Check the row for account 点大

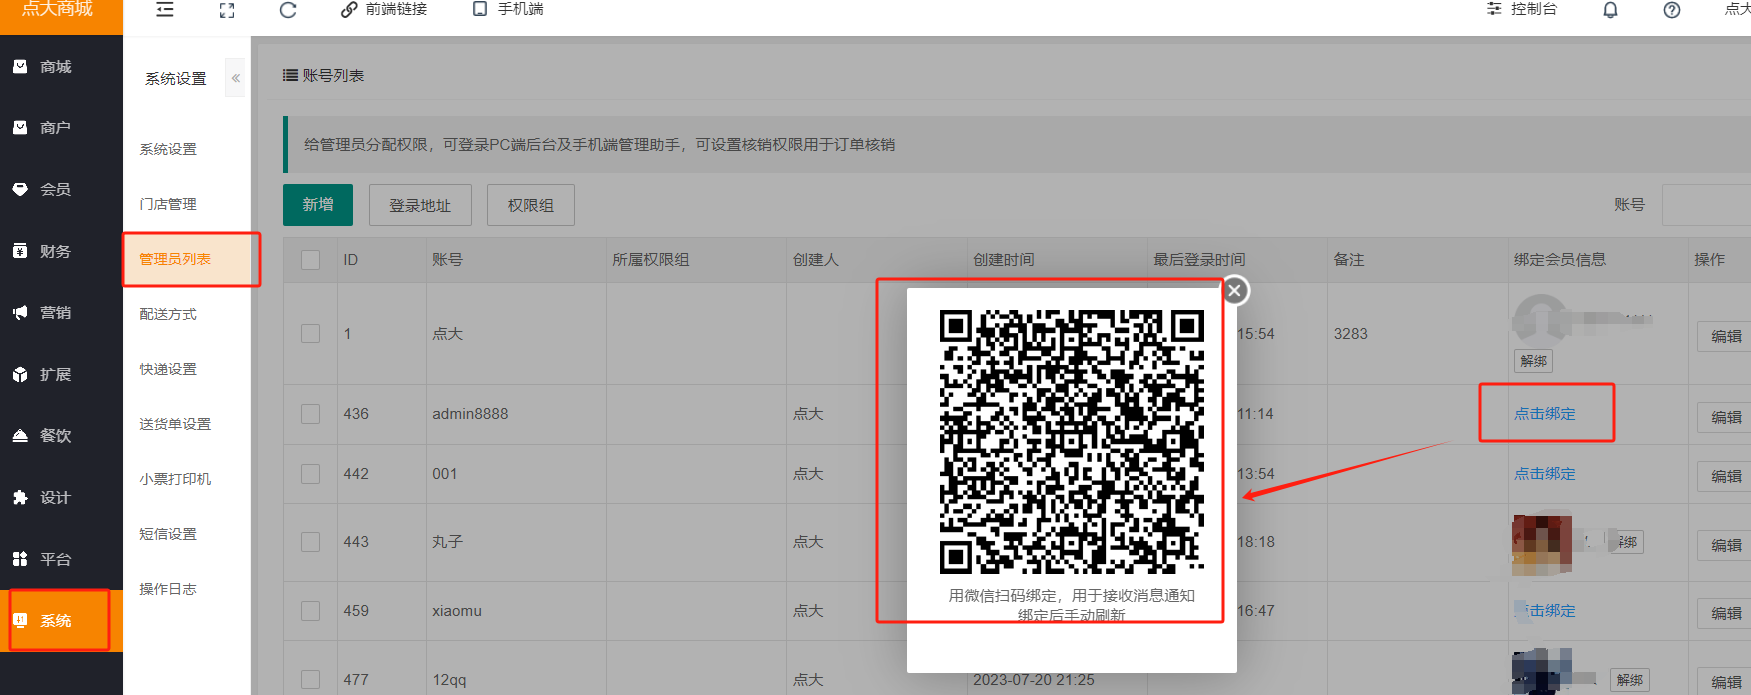(311, 334)
